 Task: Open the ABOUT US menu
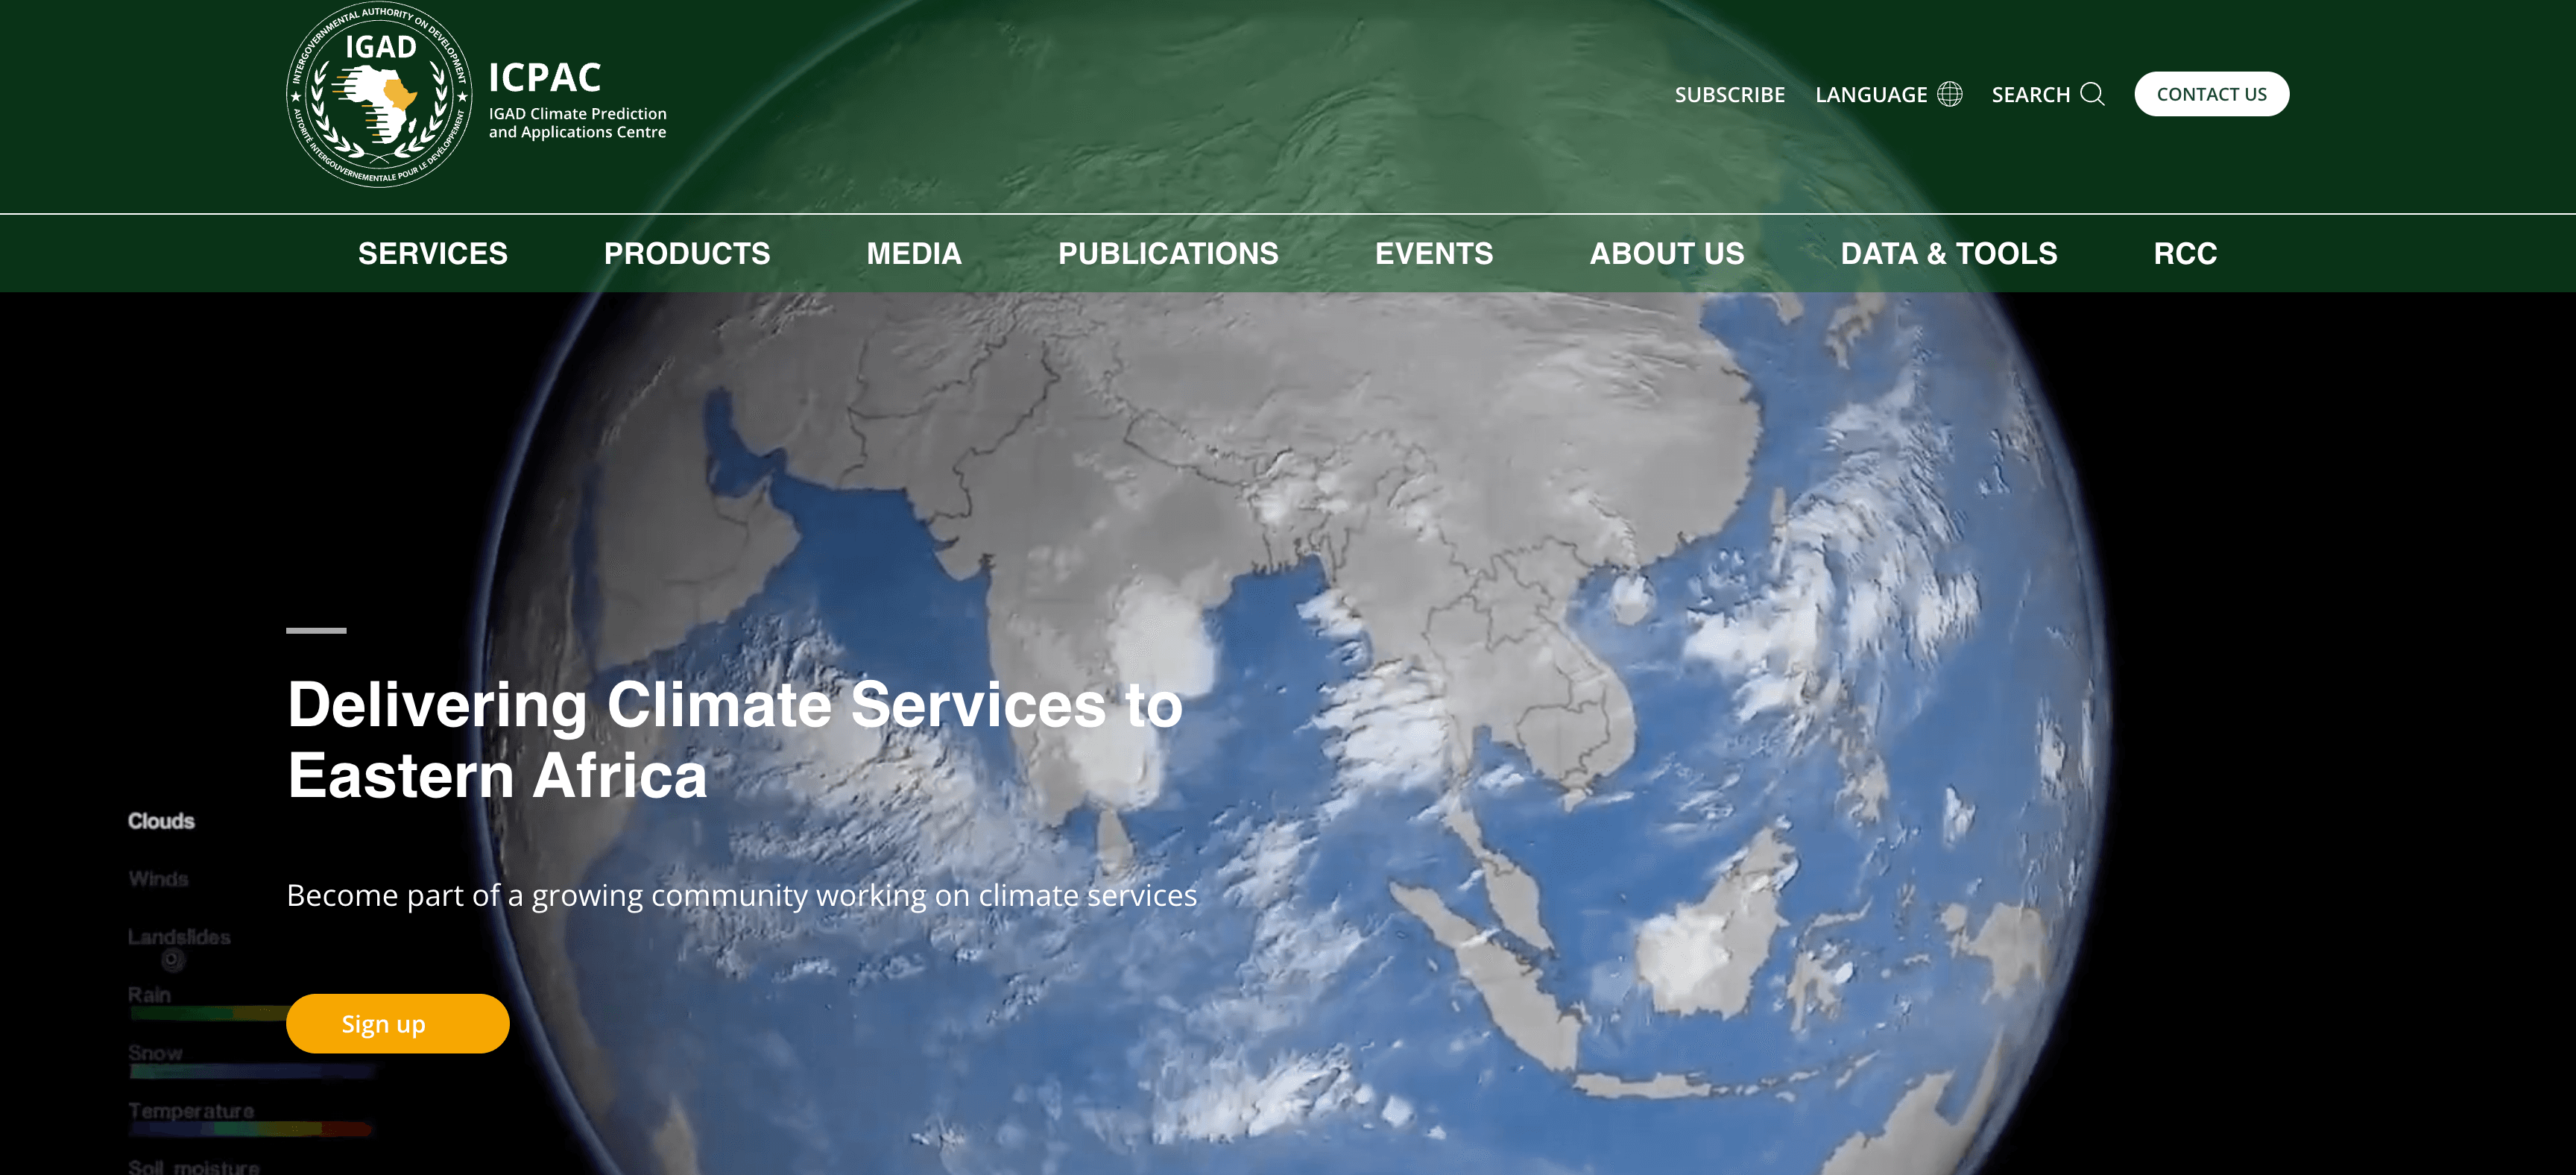click(1667, 254)
